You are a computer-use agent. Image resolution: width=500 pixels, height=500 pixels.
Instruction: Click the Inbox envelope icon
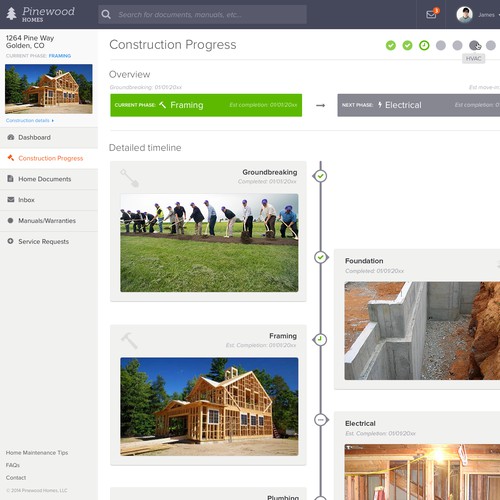click(x=11, y=199)
